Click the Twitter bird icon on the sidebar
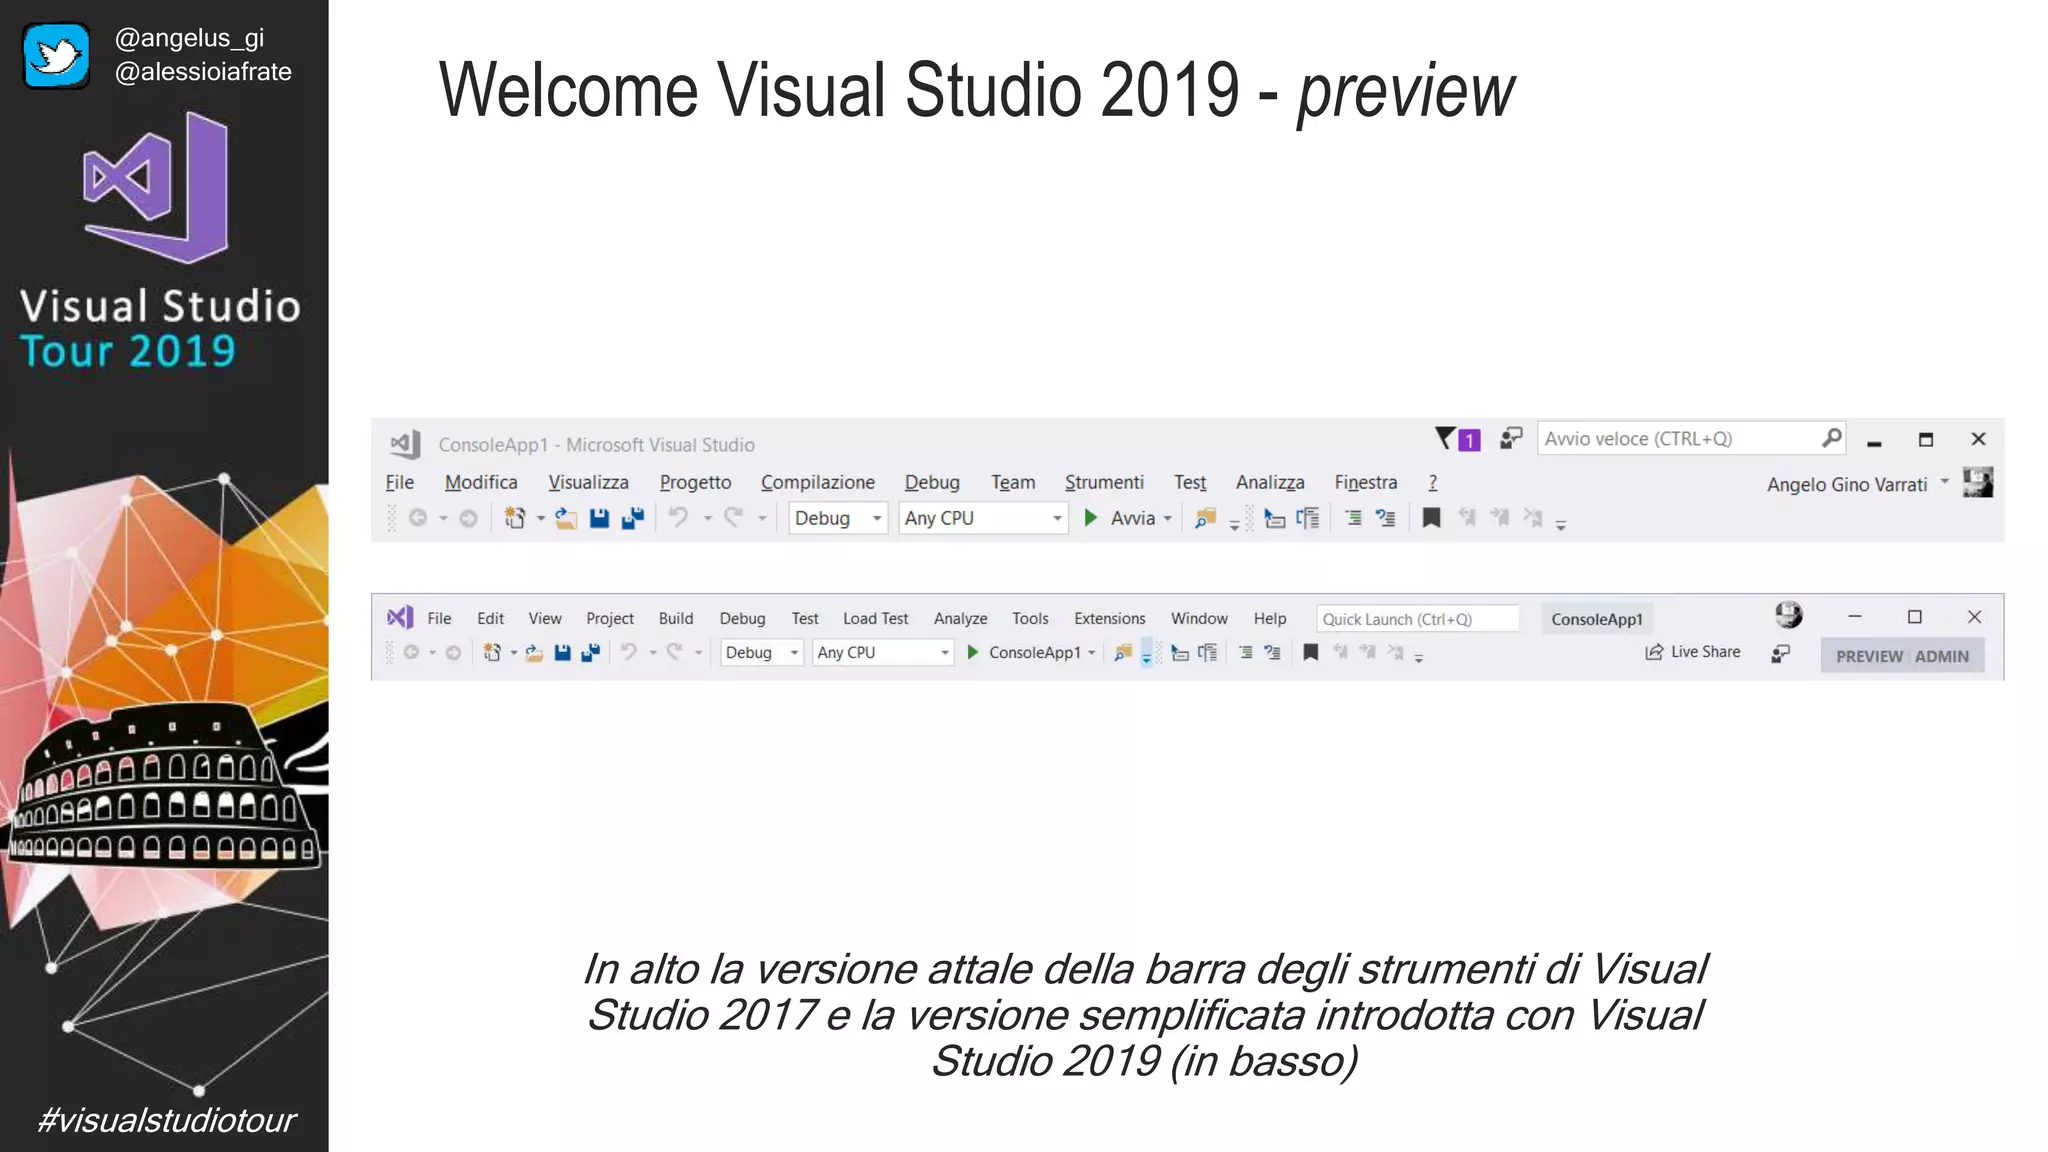The image size is (2048, 1152). 56,55
